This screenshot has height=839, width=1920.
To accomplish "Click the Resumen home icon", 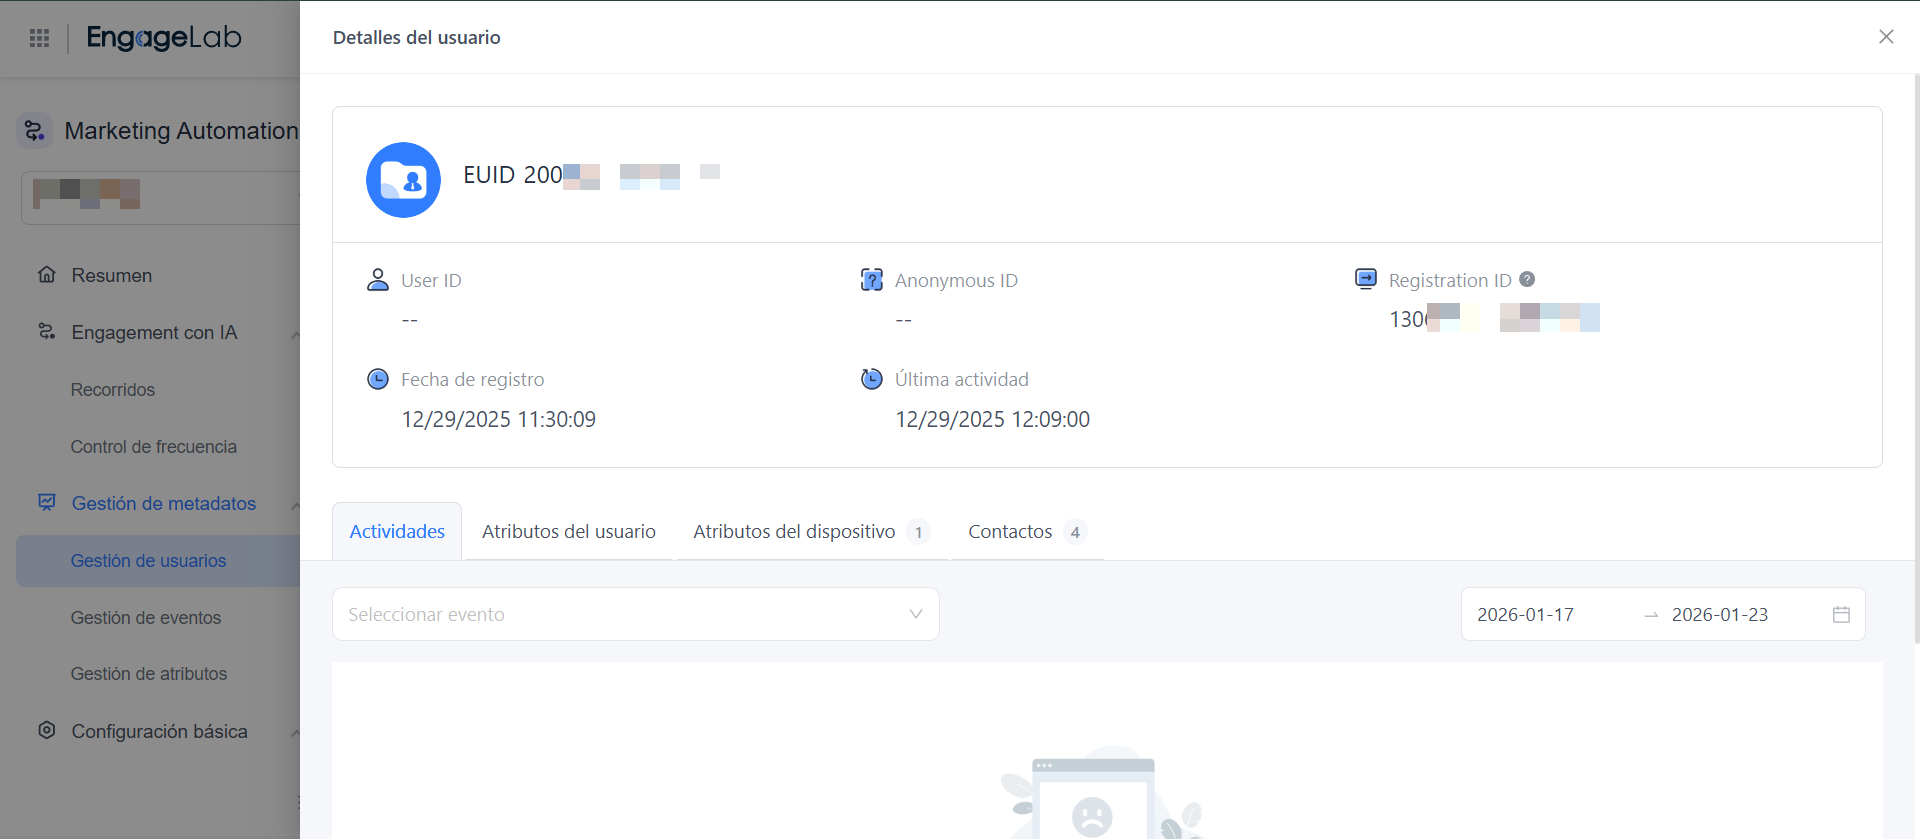I will 46,274.
